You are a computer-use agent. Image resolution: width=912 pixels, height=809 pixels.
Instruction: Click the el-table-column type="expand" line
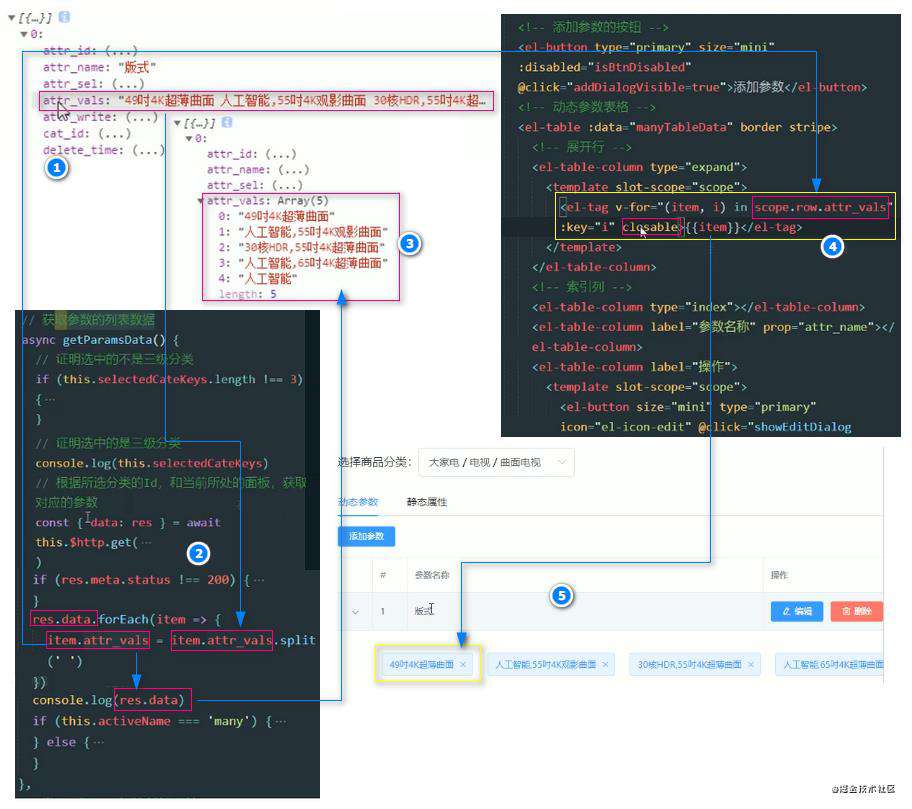(639, 167)
